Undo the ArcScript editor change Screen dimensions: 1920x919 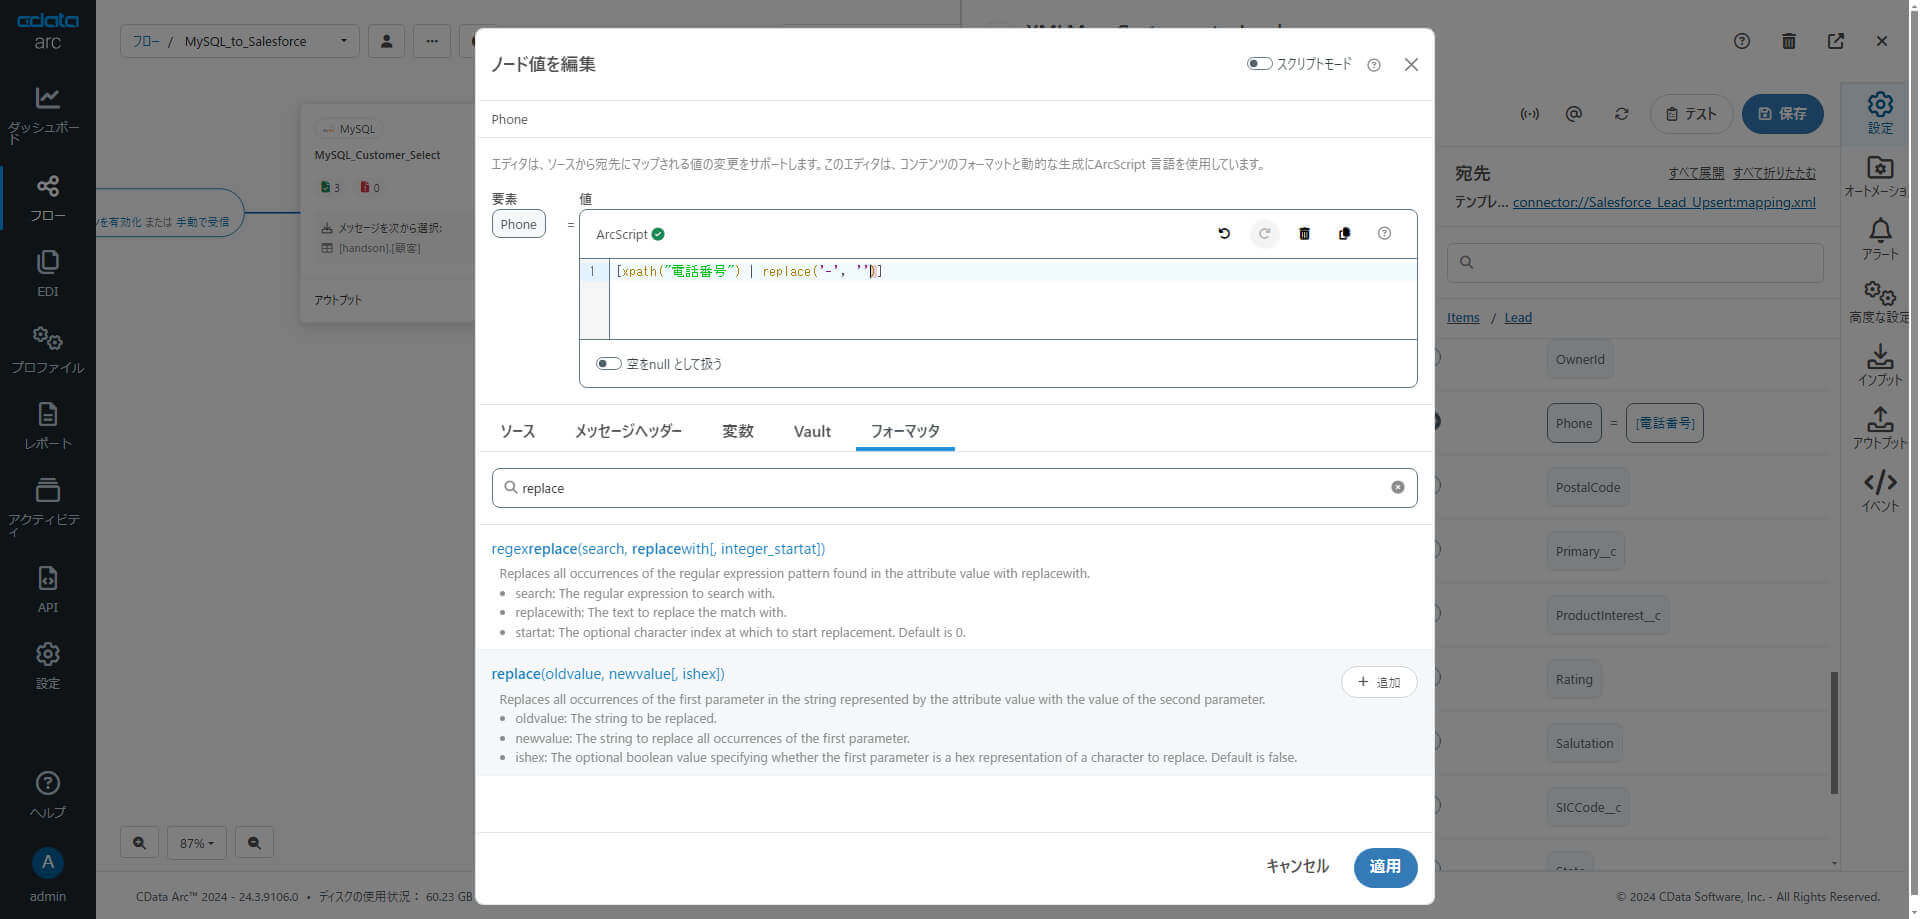point(1224,234)
